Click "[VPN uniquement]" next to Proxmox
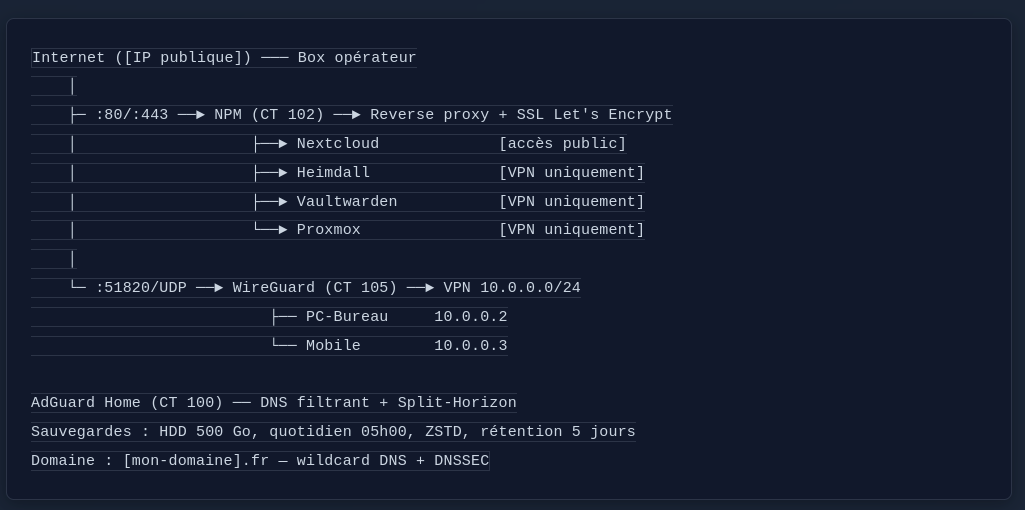 coord(571,230)
